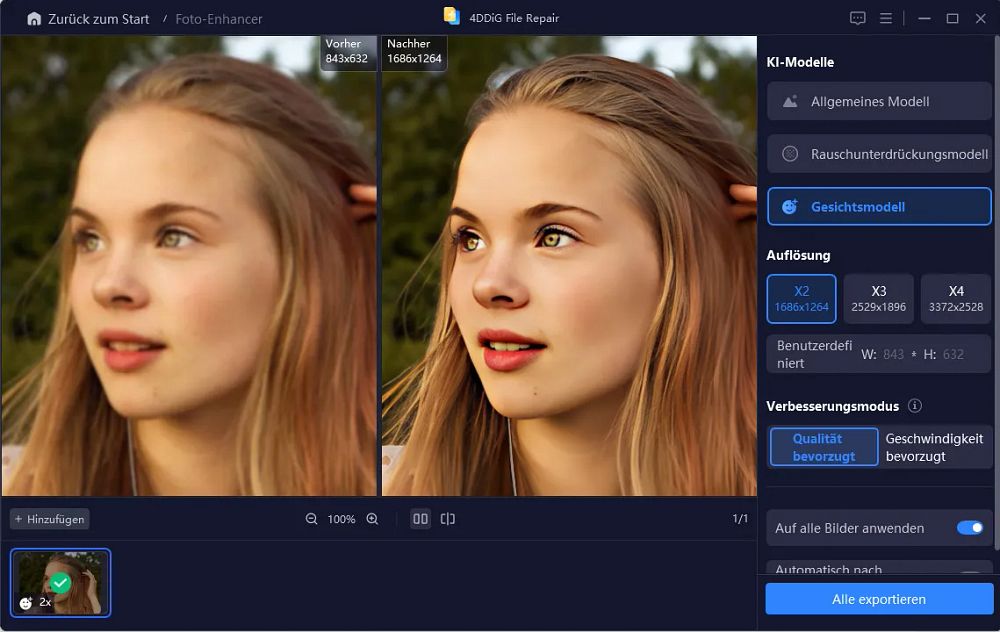Viewport: 1000px width, 632px height.
Task: Open the hamburger menu in title bar
Action: click(x=886, y=18)
